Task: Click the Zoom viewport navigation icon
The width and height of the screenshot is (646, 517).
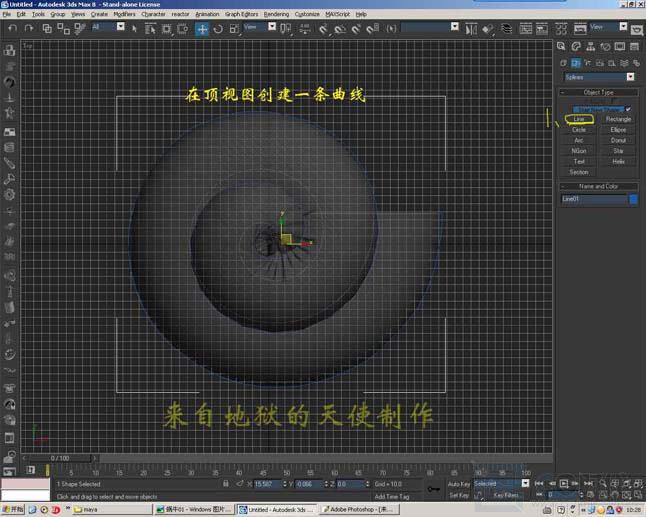Action: 603,484
